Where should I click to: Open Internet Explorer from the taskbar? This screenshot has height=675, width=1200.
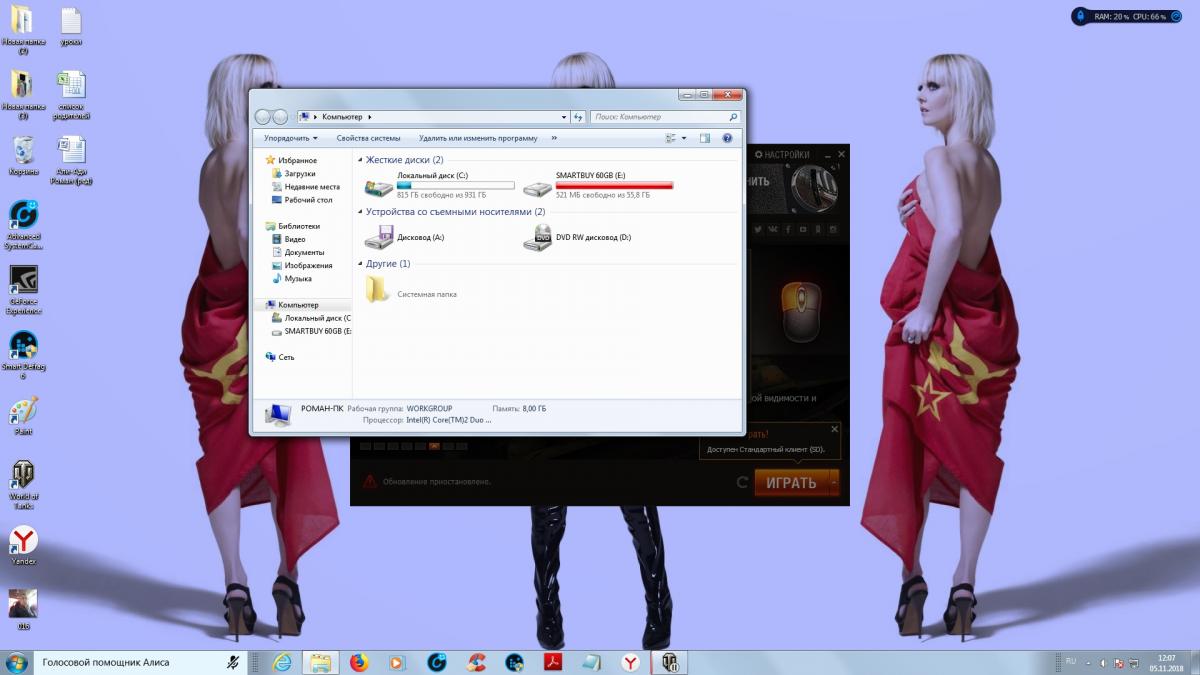coord(283,662)
